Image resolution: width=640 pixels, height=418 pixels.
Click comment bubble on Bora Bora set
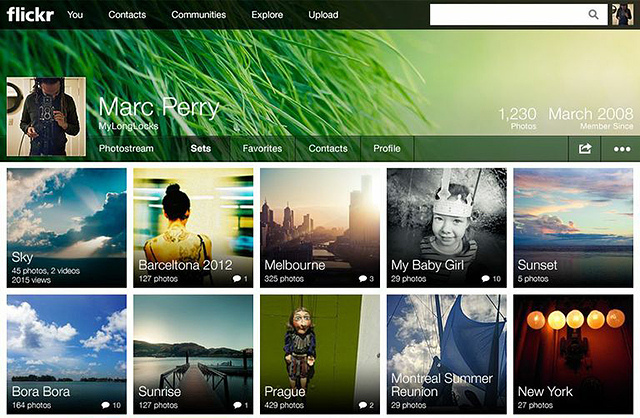pos(105,405)
